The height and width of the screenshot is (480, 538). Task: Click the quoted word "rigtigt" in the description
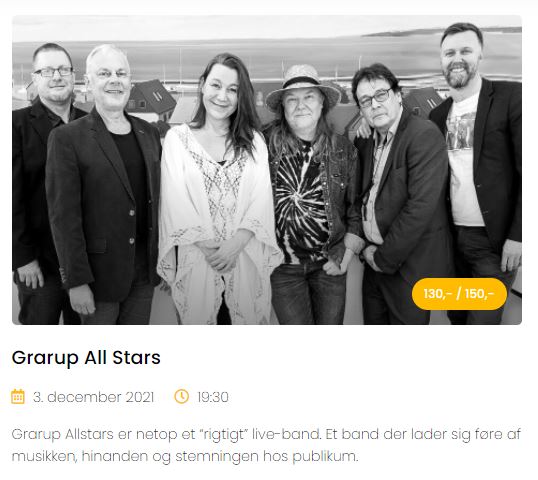(223, 434)
